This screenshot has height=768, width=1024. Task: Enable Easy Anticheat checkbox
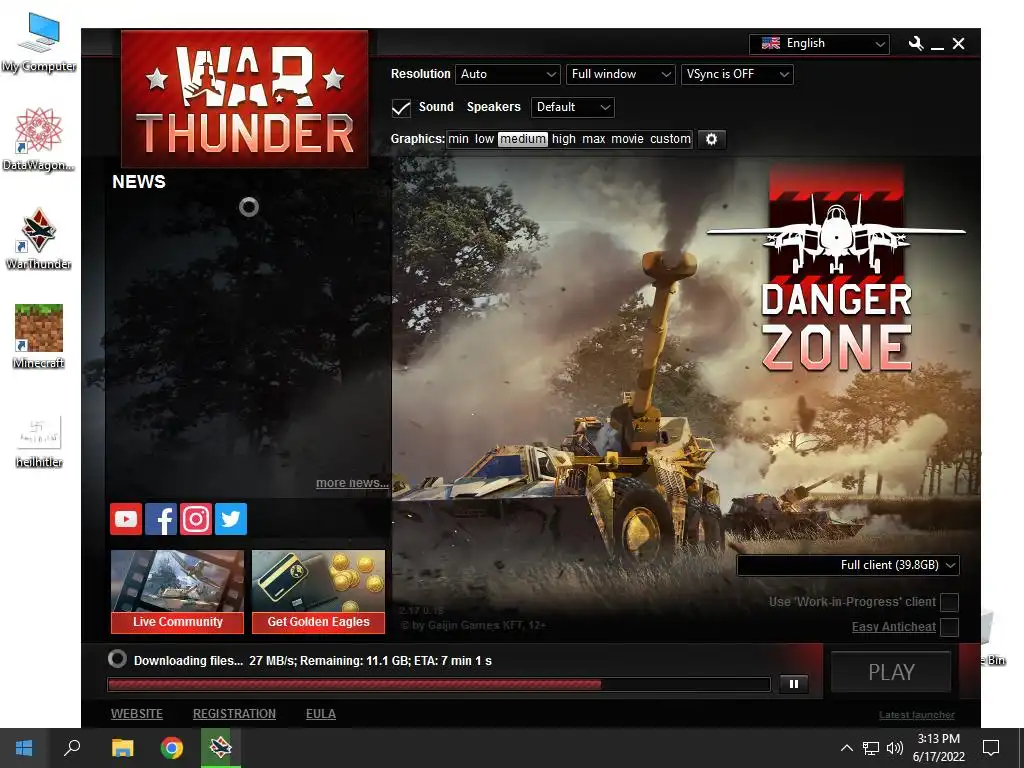coord(949,627)
